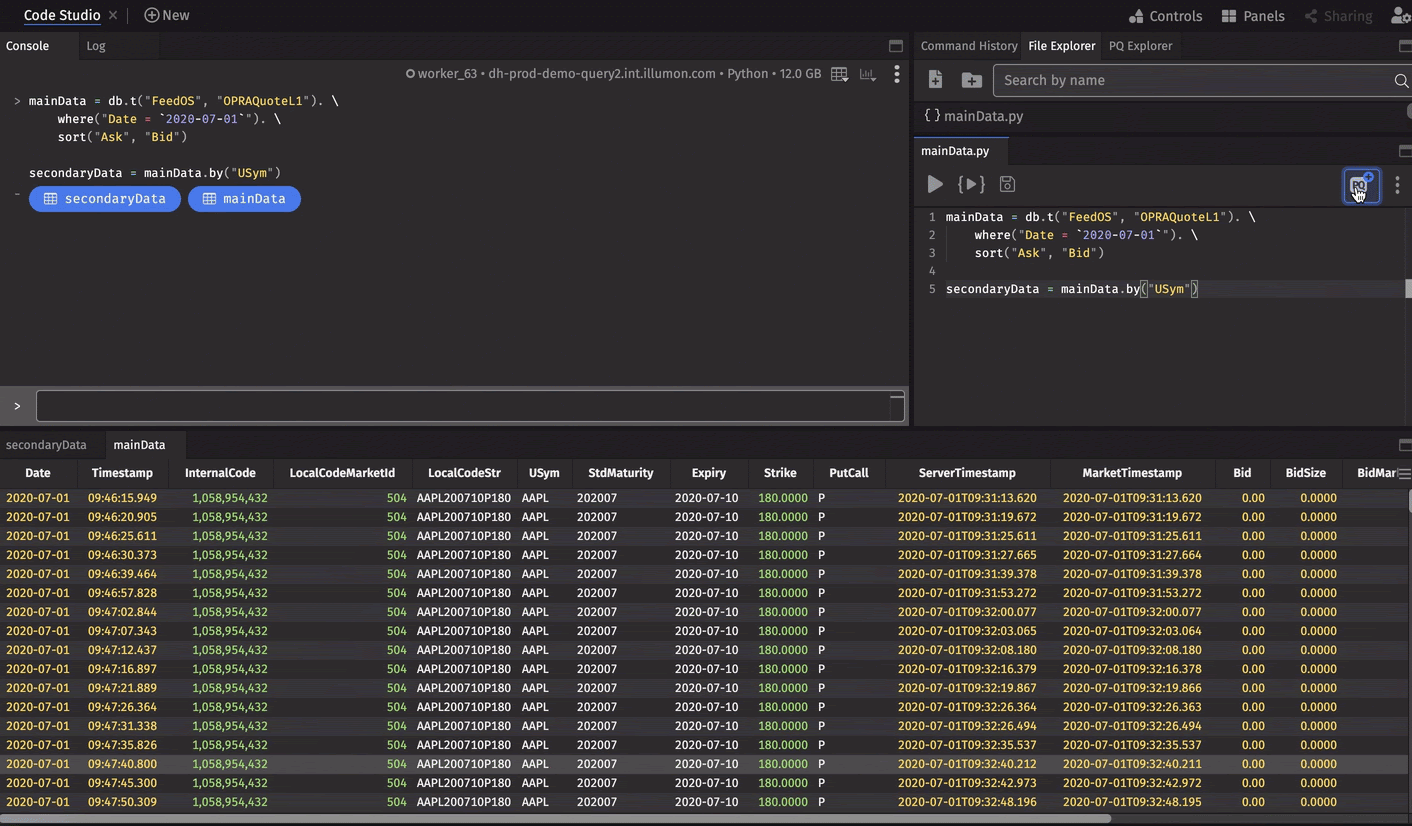Viewport: 1412px width, 826px height.
Task: Create a new file in File Explorer
Action: [935, 80]
